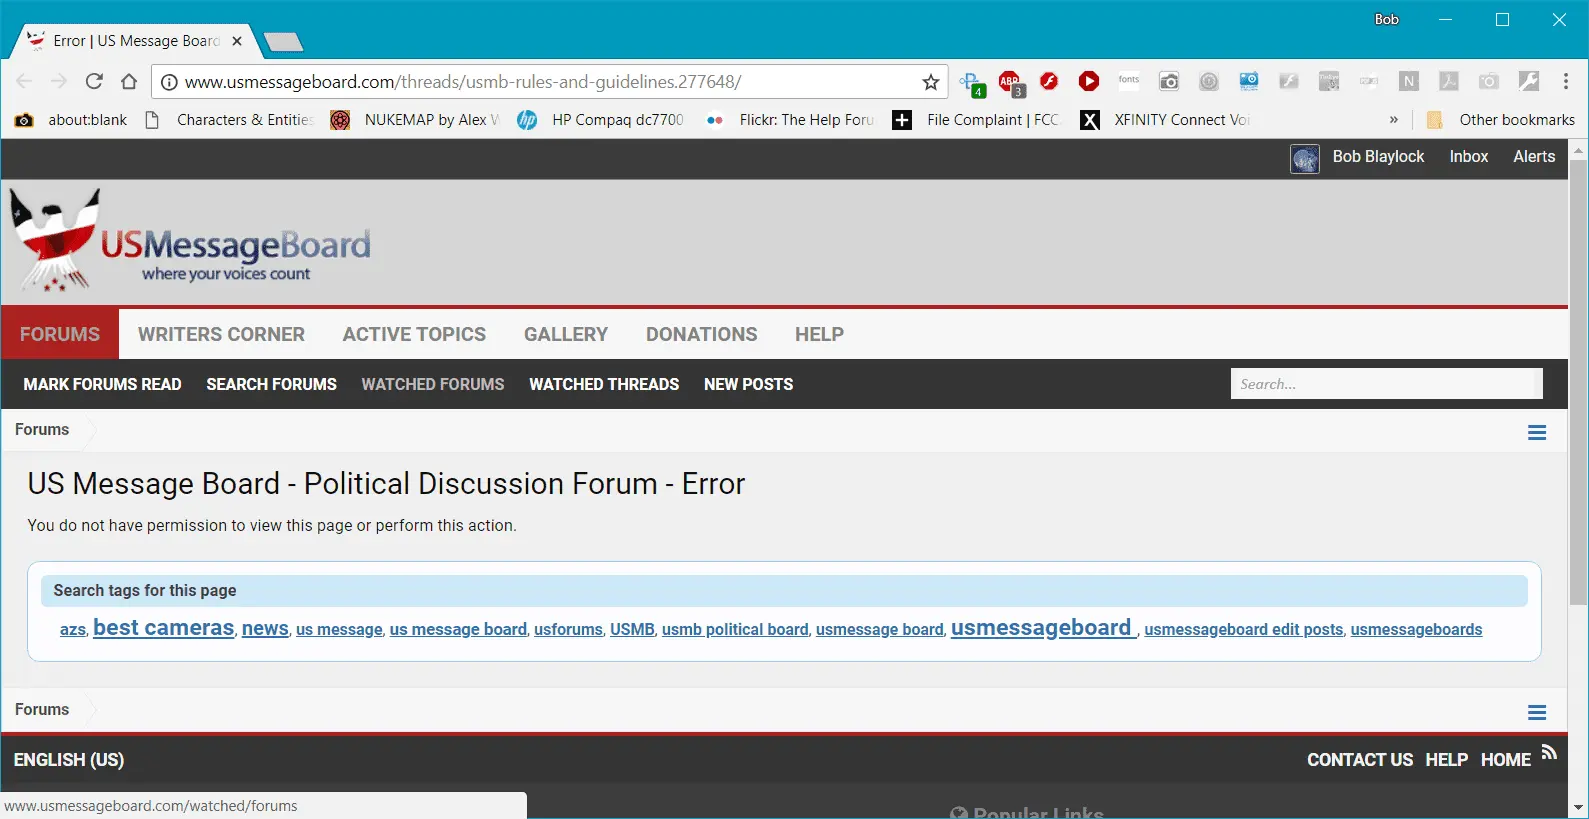Screen dimensions: 1589x819
Task: Click footer HELP link beside CONTACT US
Action: [x=1447, y=760]
